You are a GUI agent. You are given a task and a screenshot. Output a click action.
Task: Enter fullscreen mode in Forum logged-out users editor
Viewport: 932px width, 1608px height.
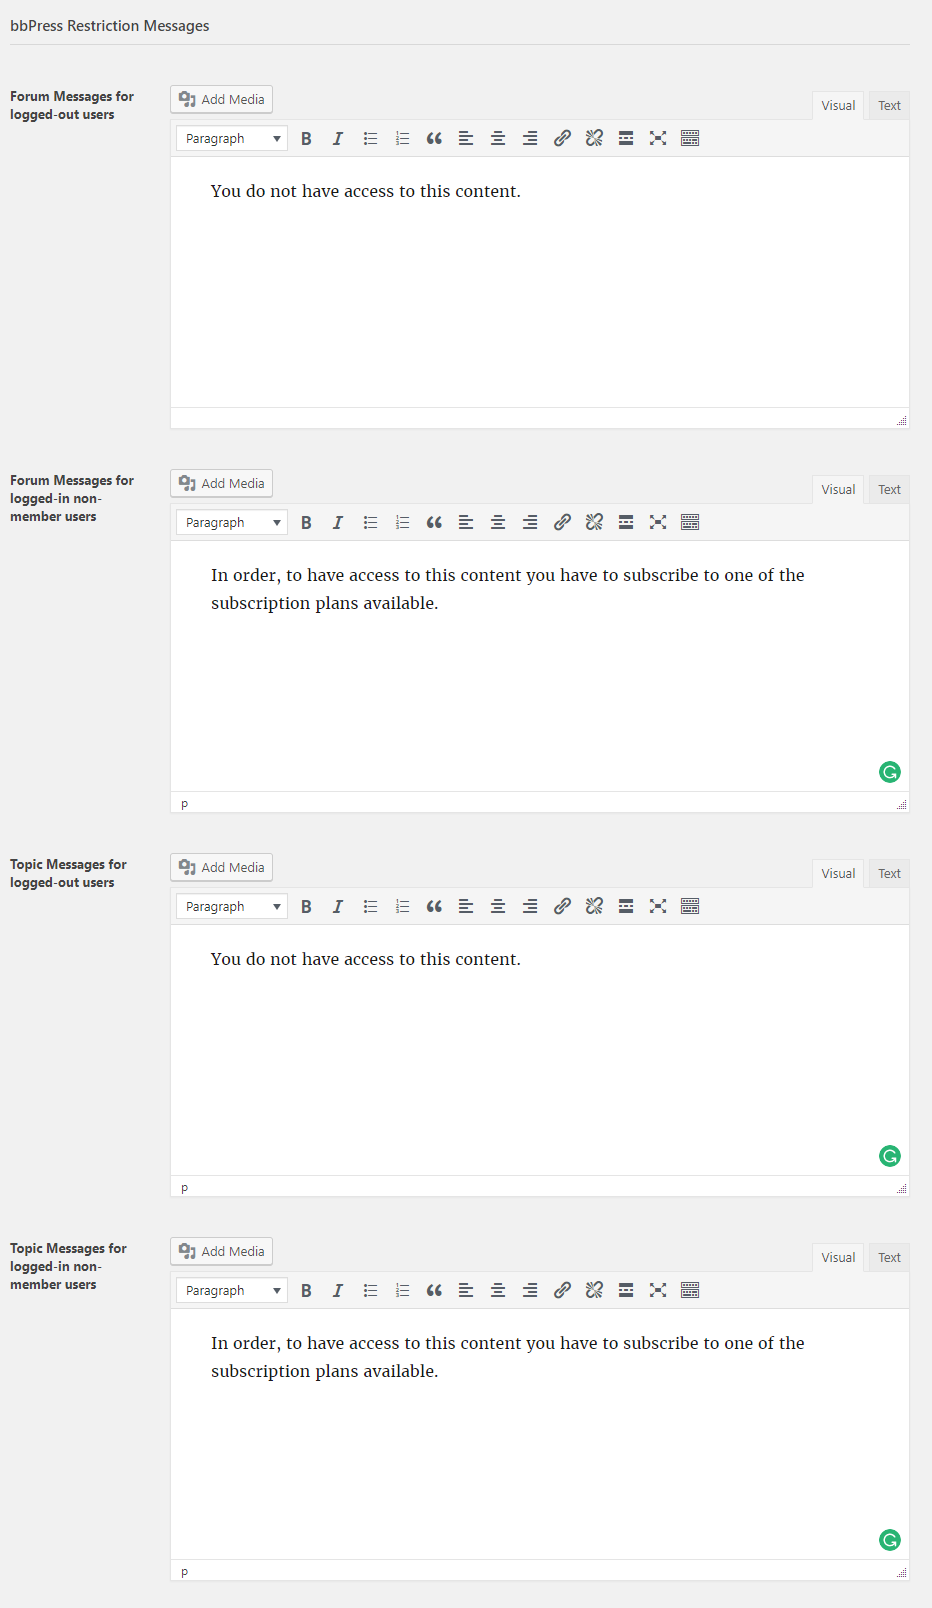pyautogui.click(x=658, y=139)
